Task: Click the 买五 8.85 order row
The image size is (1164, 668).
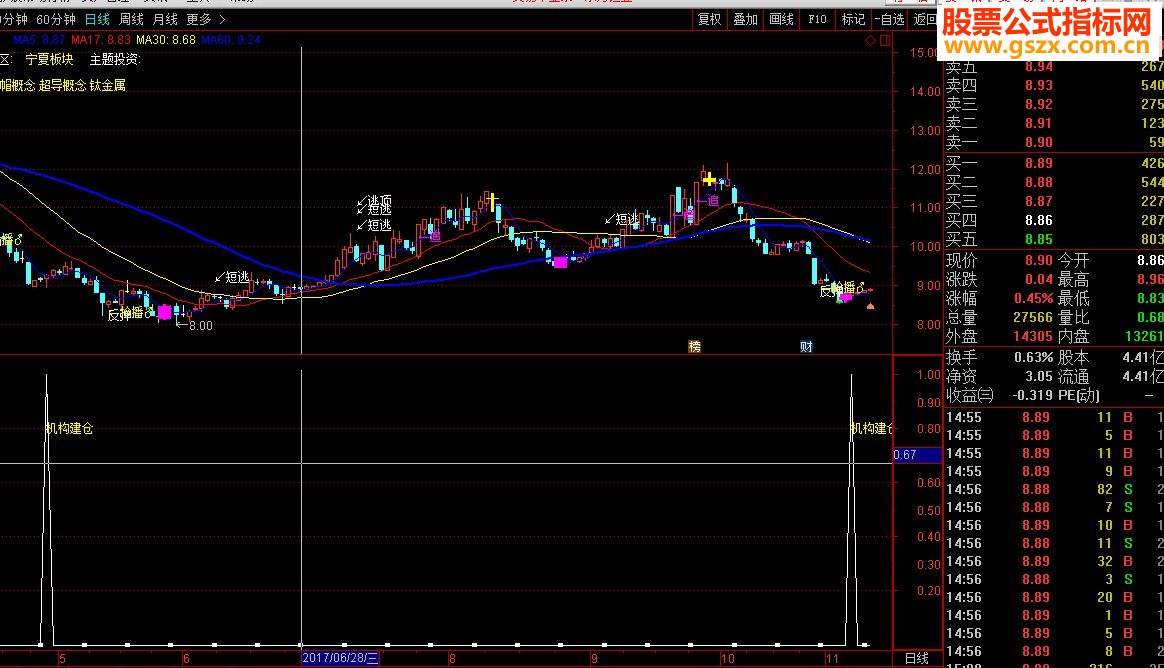Action: click(x=1054, y=240)
